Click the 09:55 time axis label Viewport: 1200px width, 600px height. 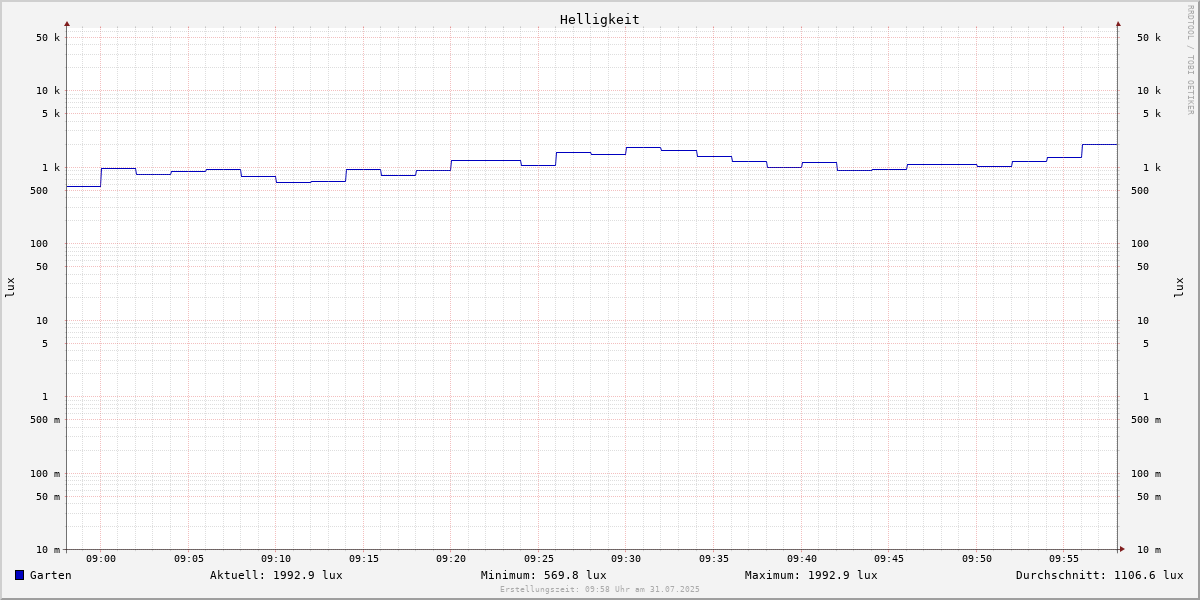1064,559
